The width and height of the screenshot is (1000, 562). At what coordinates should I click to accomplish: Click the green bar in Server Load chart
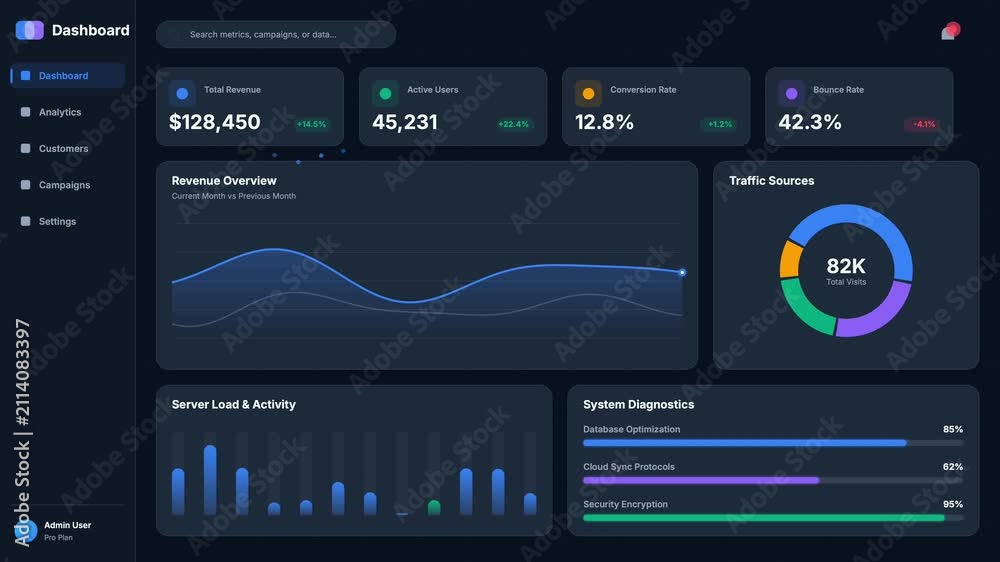434,507
